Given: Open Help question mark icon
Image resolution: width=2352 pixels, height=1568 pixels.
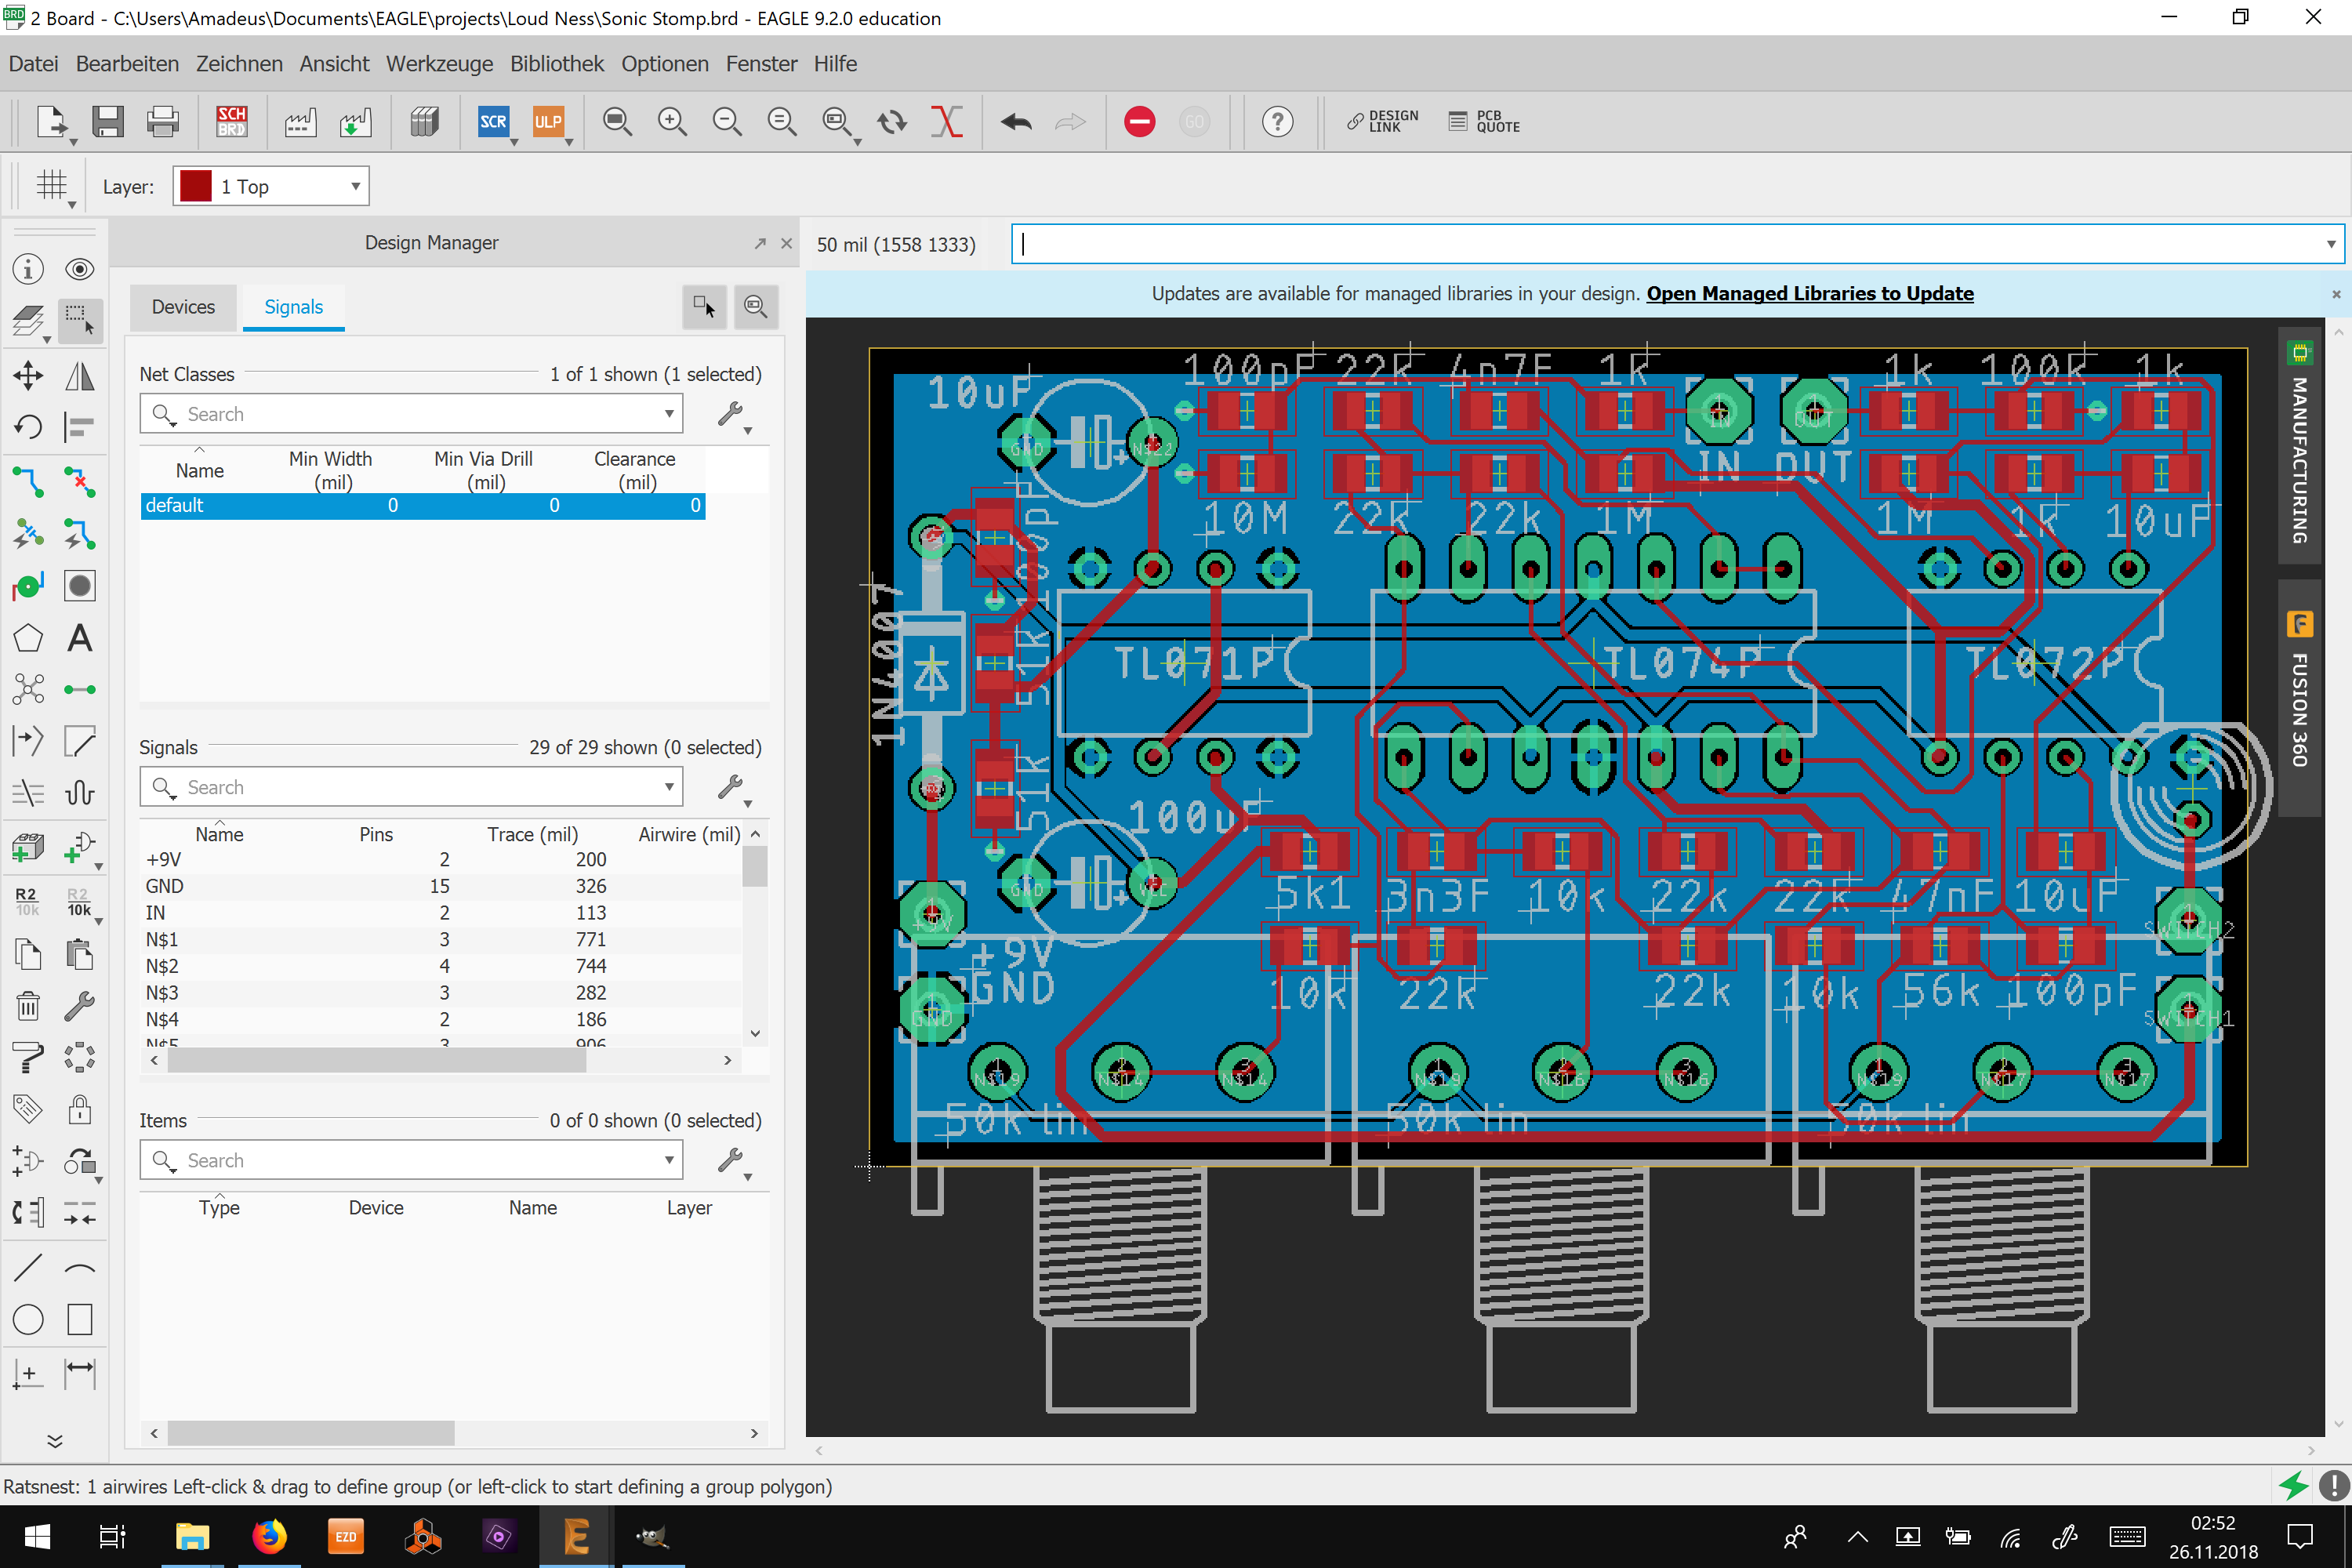Looking at the screenshot, I should coord(1277,122).
